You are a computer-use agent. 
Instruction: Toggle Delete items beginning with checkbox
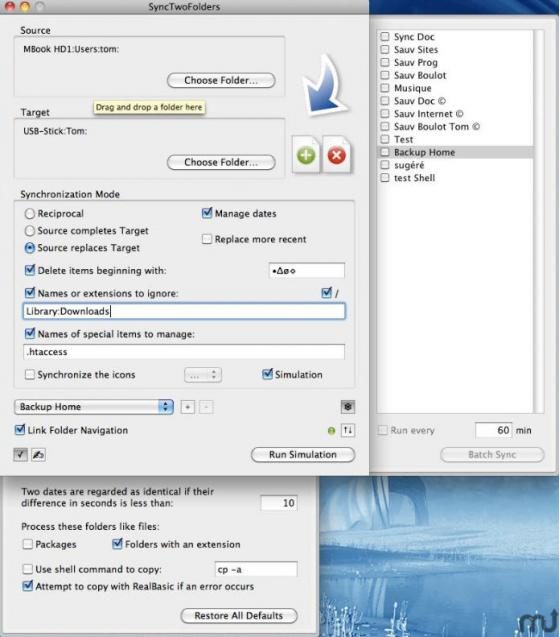click(30, 270)
